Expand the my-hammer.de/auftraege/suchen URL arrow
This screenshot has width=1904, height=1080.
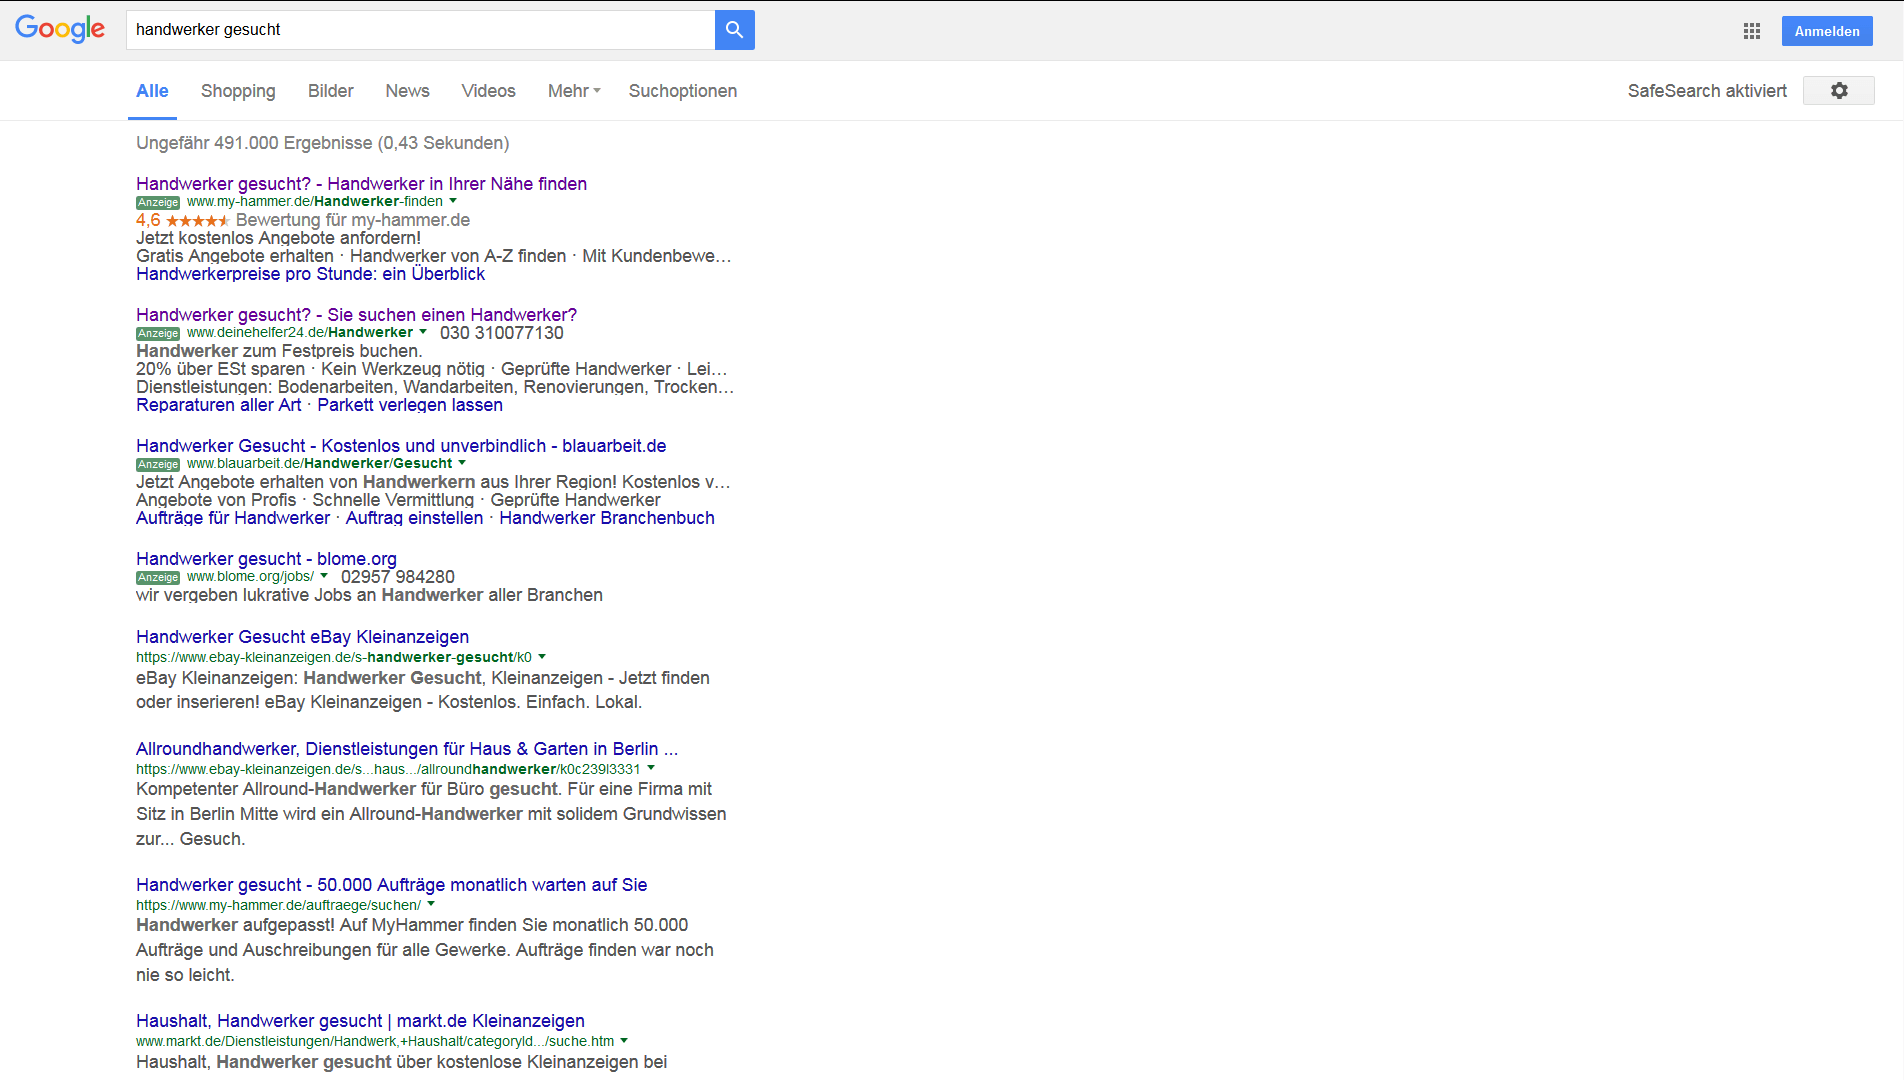coord(431,904)
